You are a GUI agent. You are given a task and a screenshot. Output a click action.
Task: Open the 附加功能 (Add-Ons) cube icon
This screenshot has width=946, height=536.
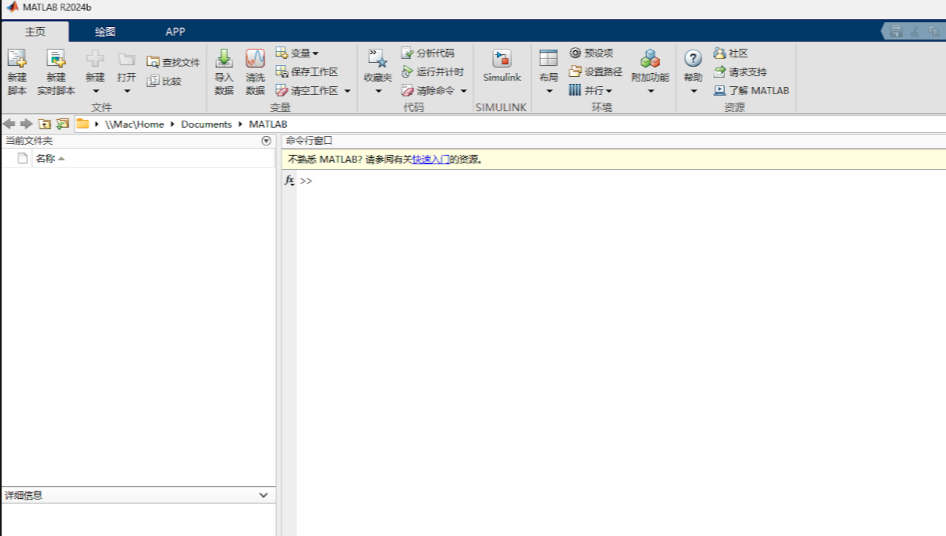point(650,59)
